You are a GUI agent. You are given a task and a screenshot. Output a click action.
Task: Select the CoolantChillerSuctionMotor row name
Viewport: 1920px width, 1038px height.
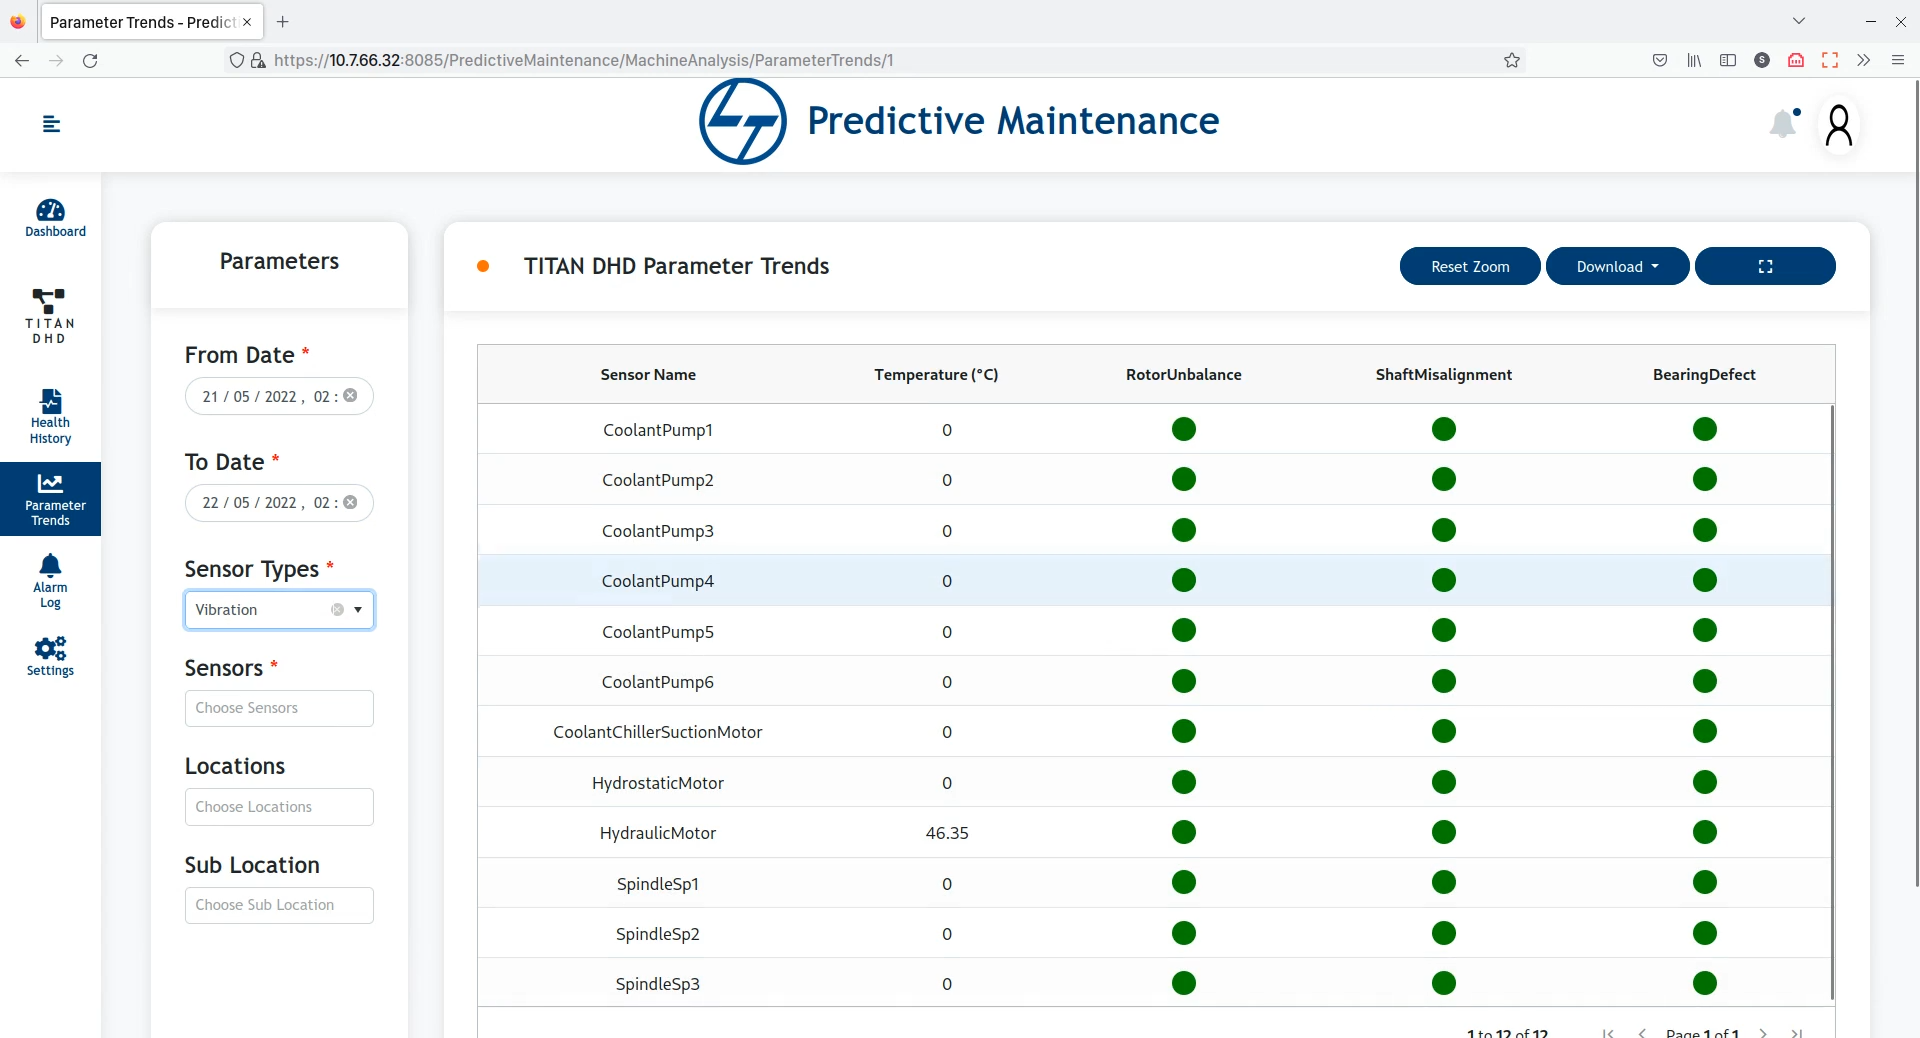coord(658,732)
